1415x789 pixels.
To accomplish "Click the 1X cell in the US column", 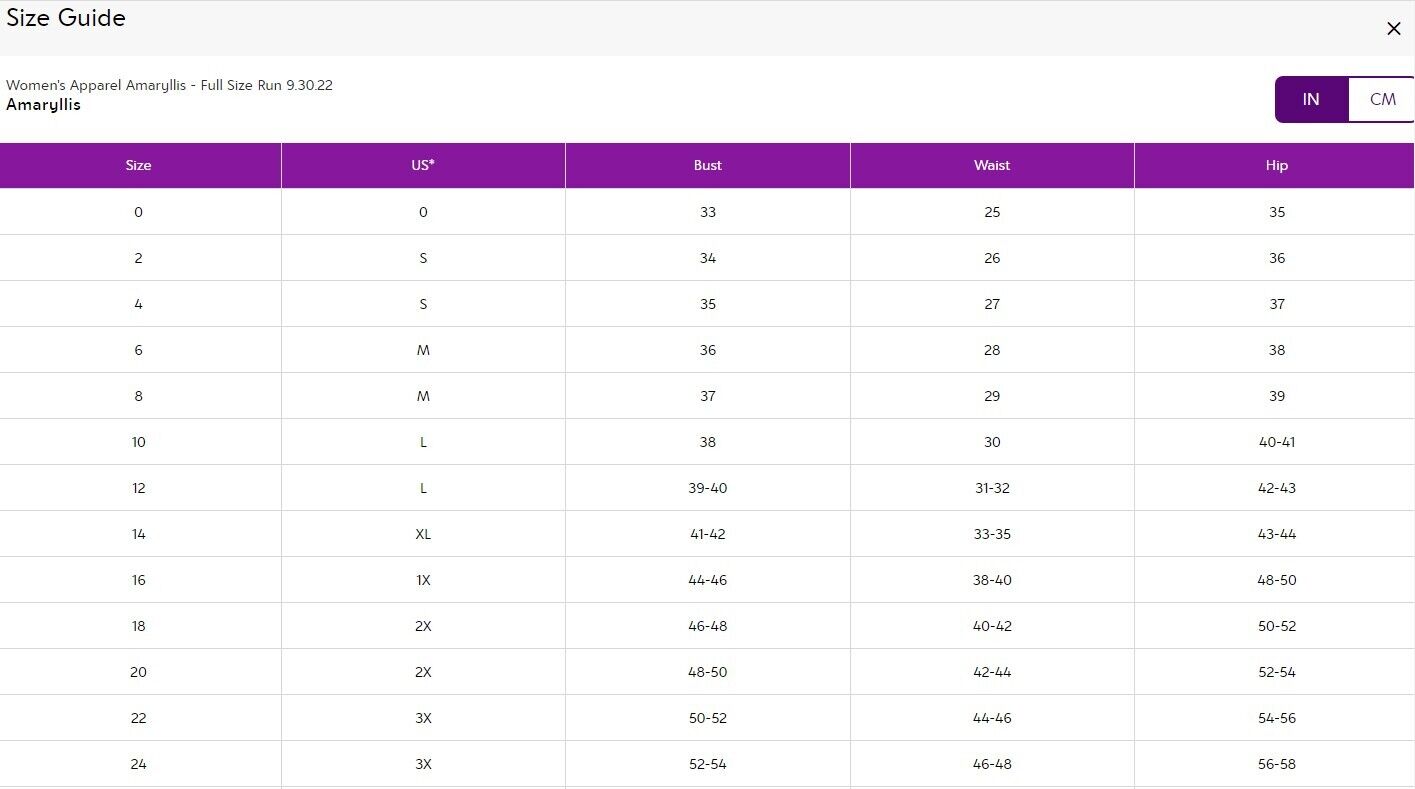I will 423,580.
